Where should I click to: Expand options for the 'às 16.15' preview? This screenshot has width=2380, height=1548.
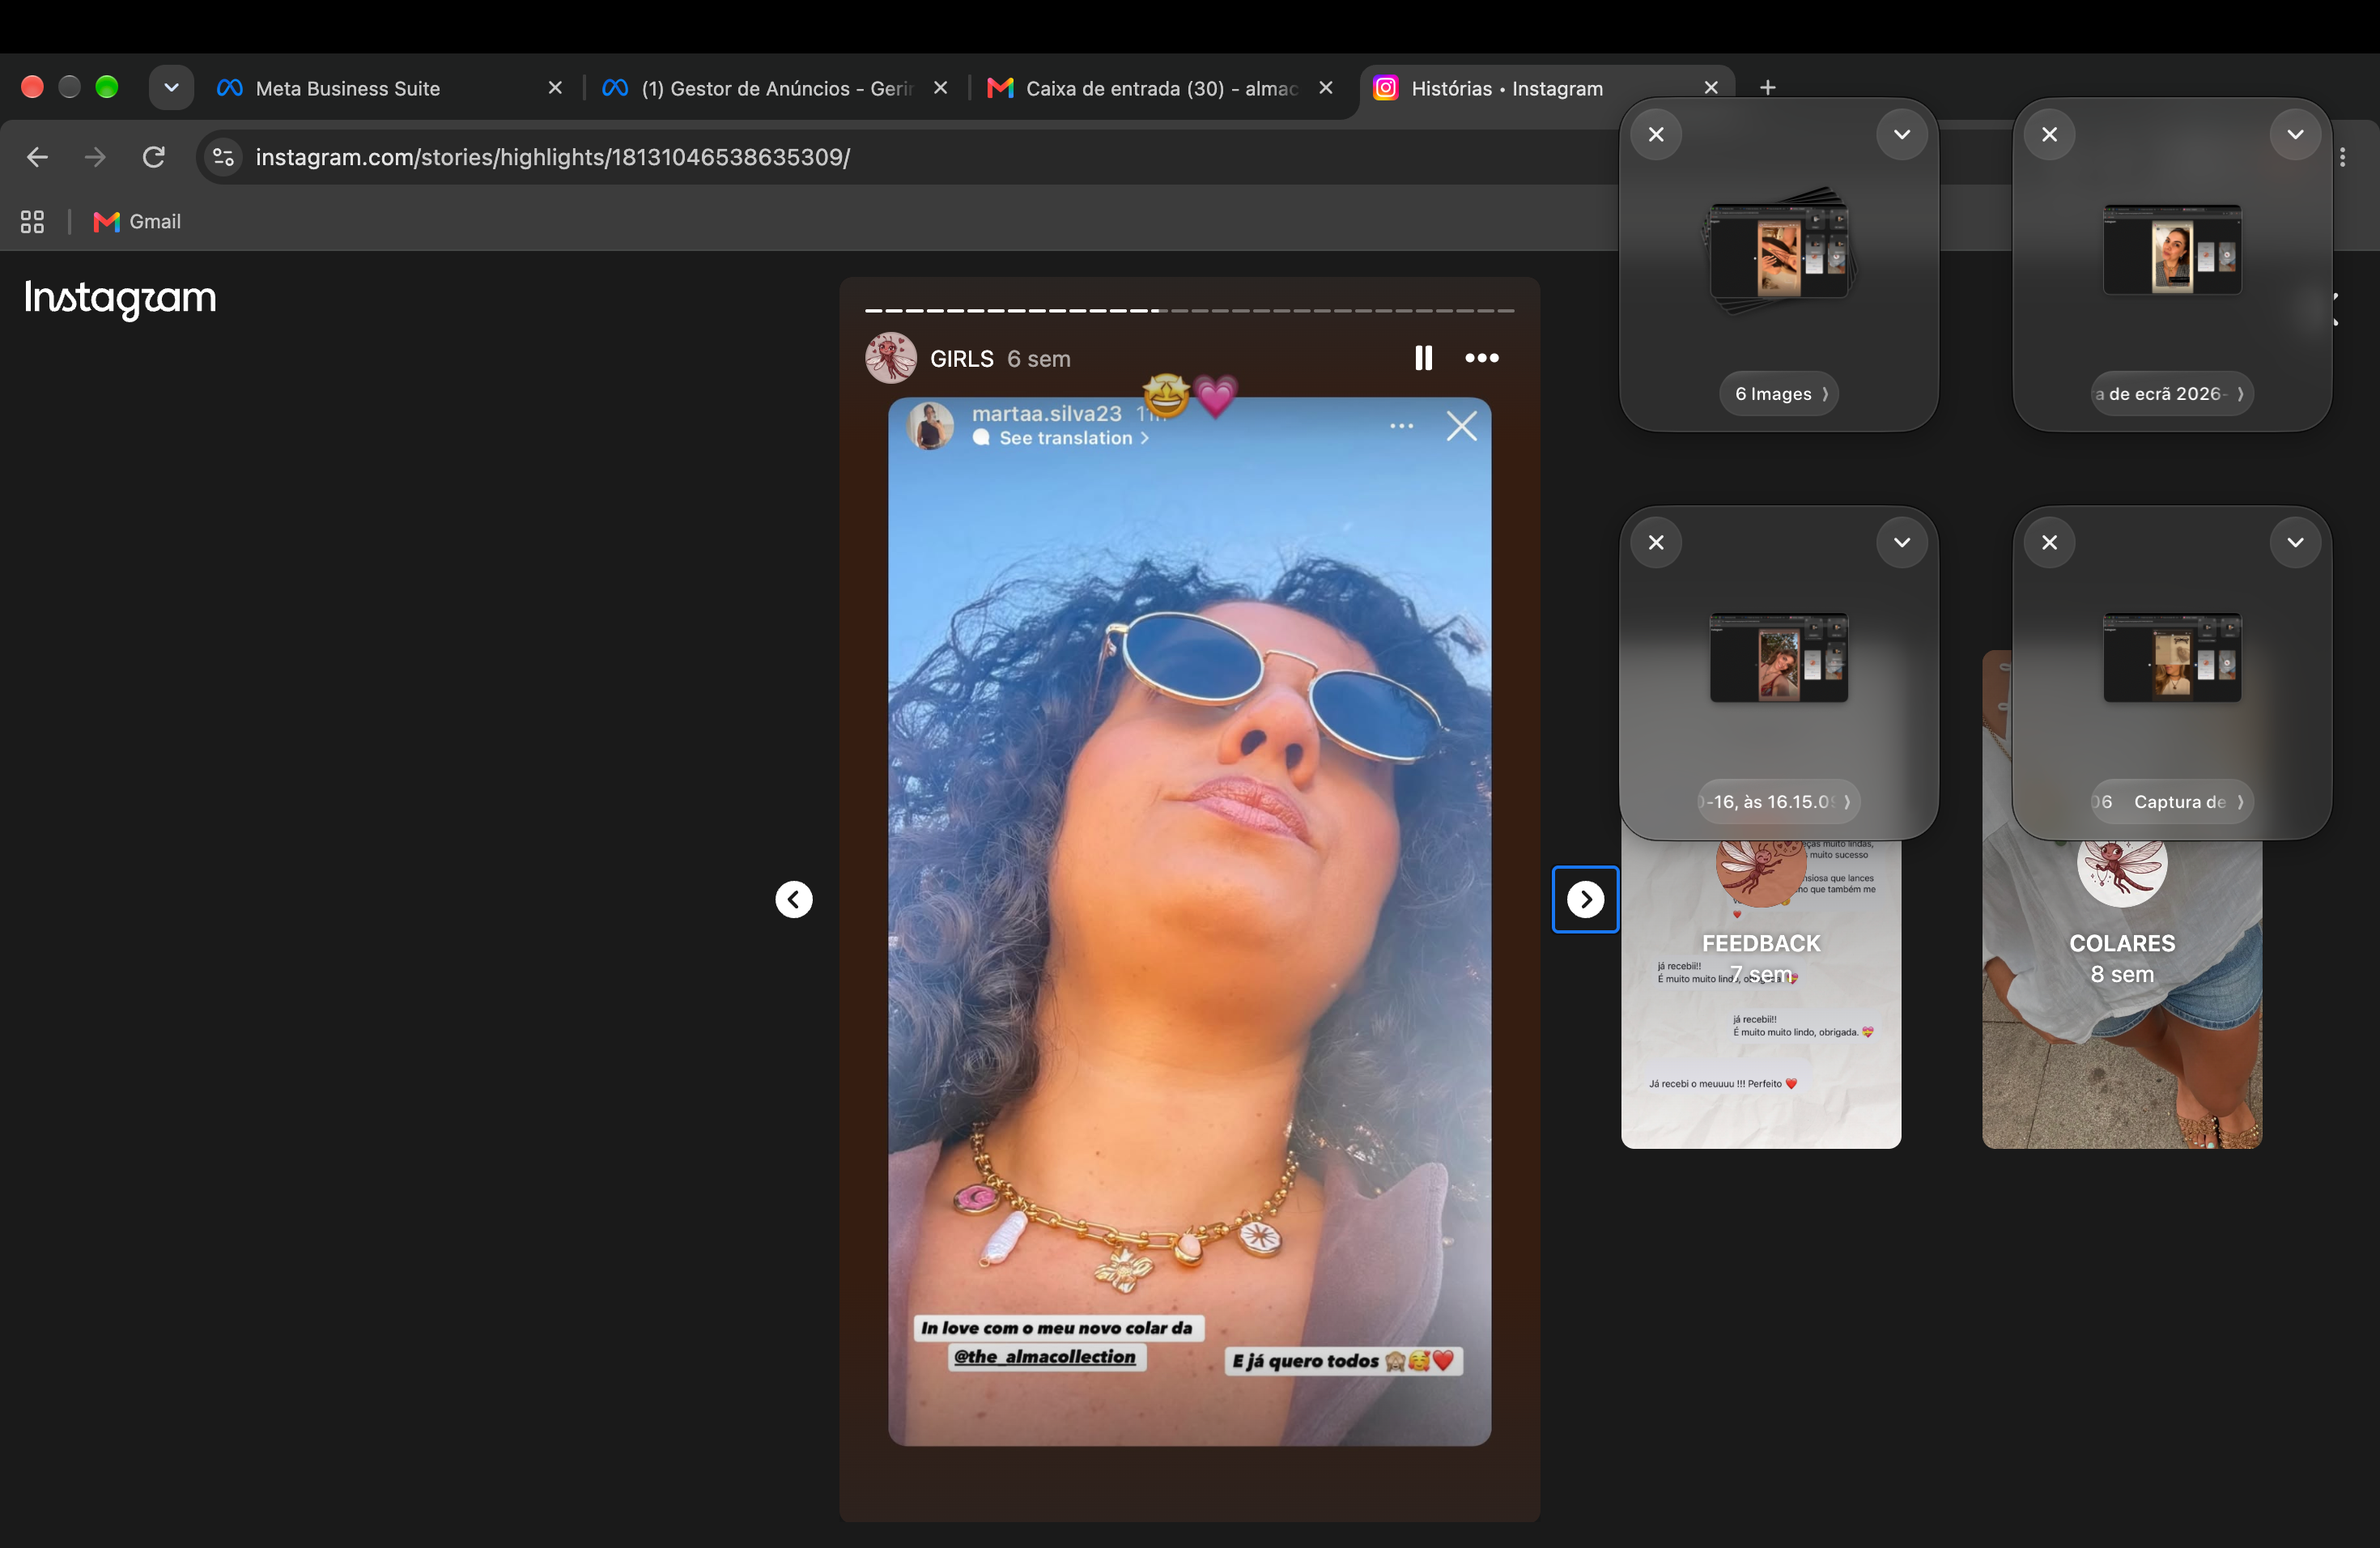click(x=1902, y=542)
